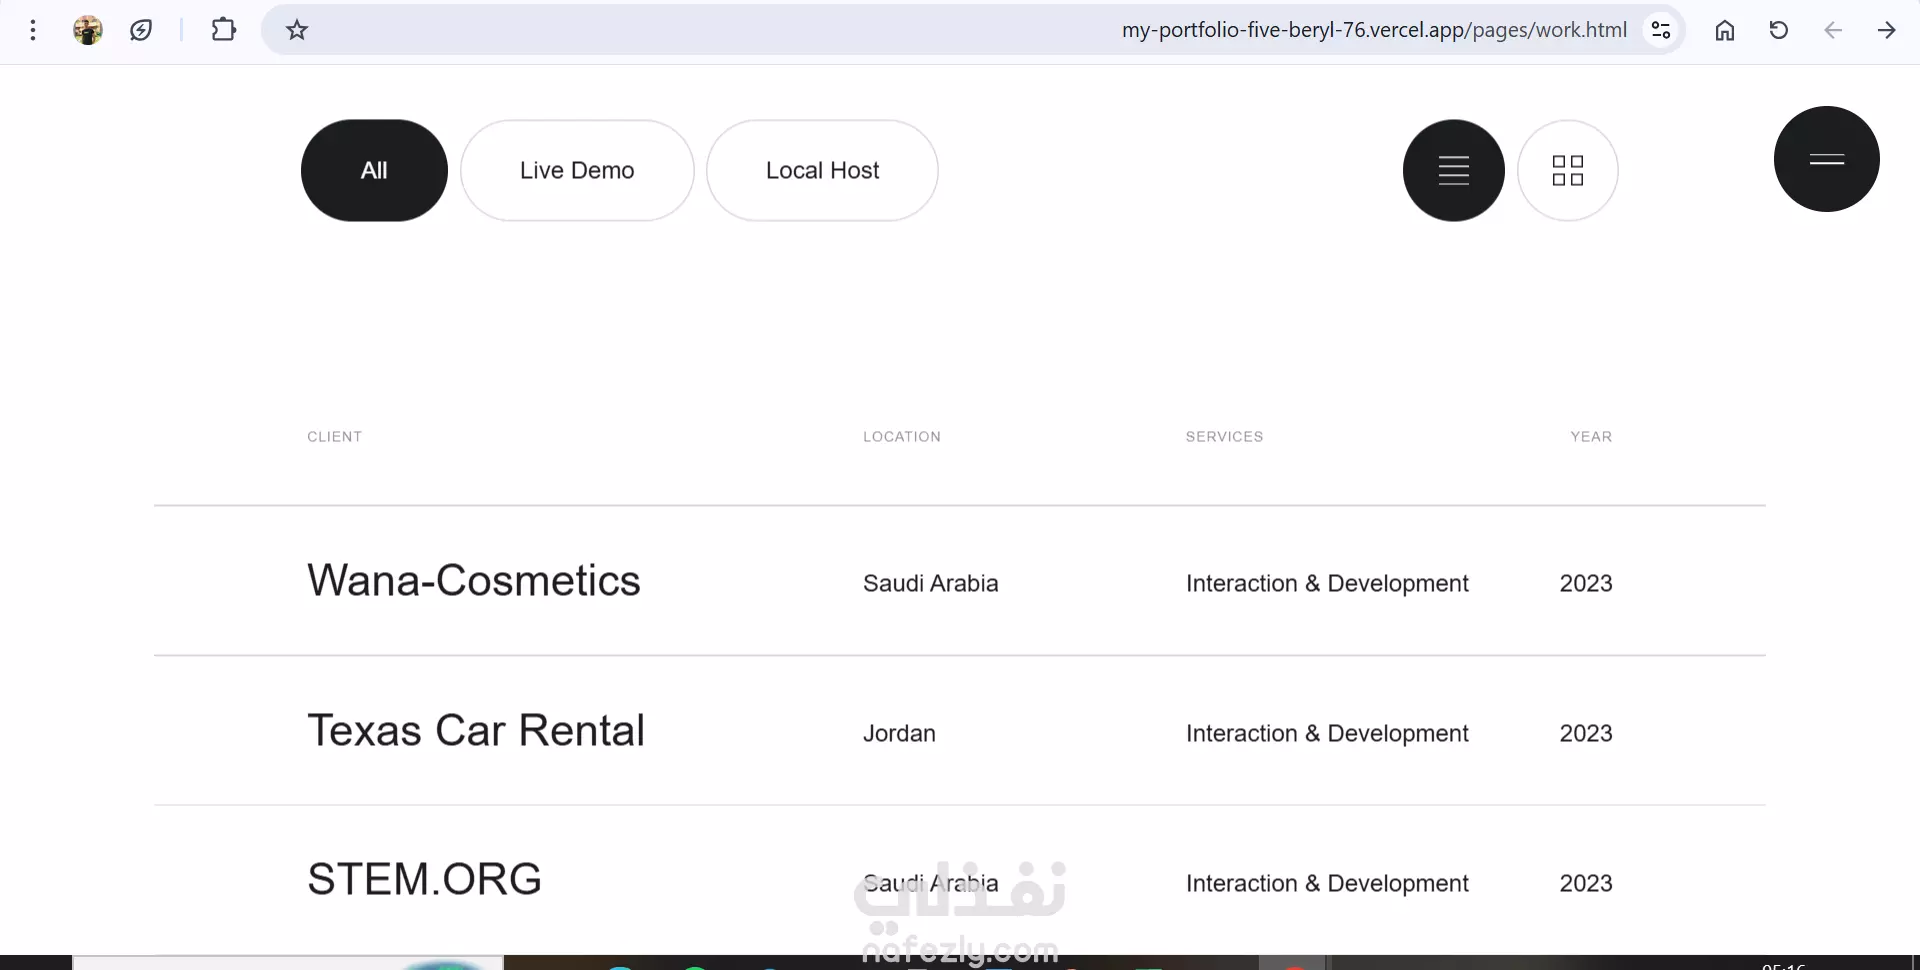Image resolution: width=1920 pixels, height=970 pixels.
Task: Filter projects by Live Demo
Action: [577, 170]
